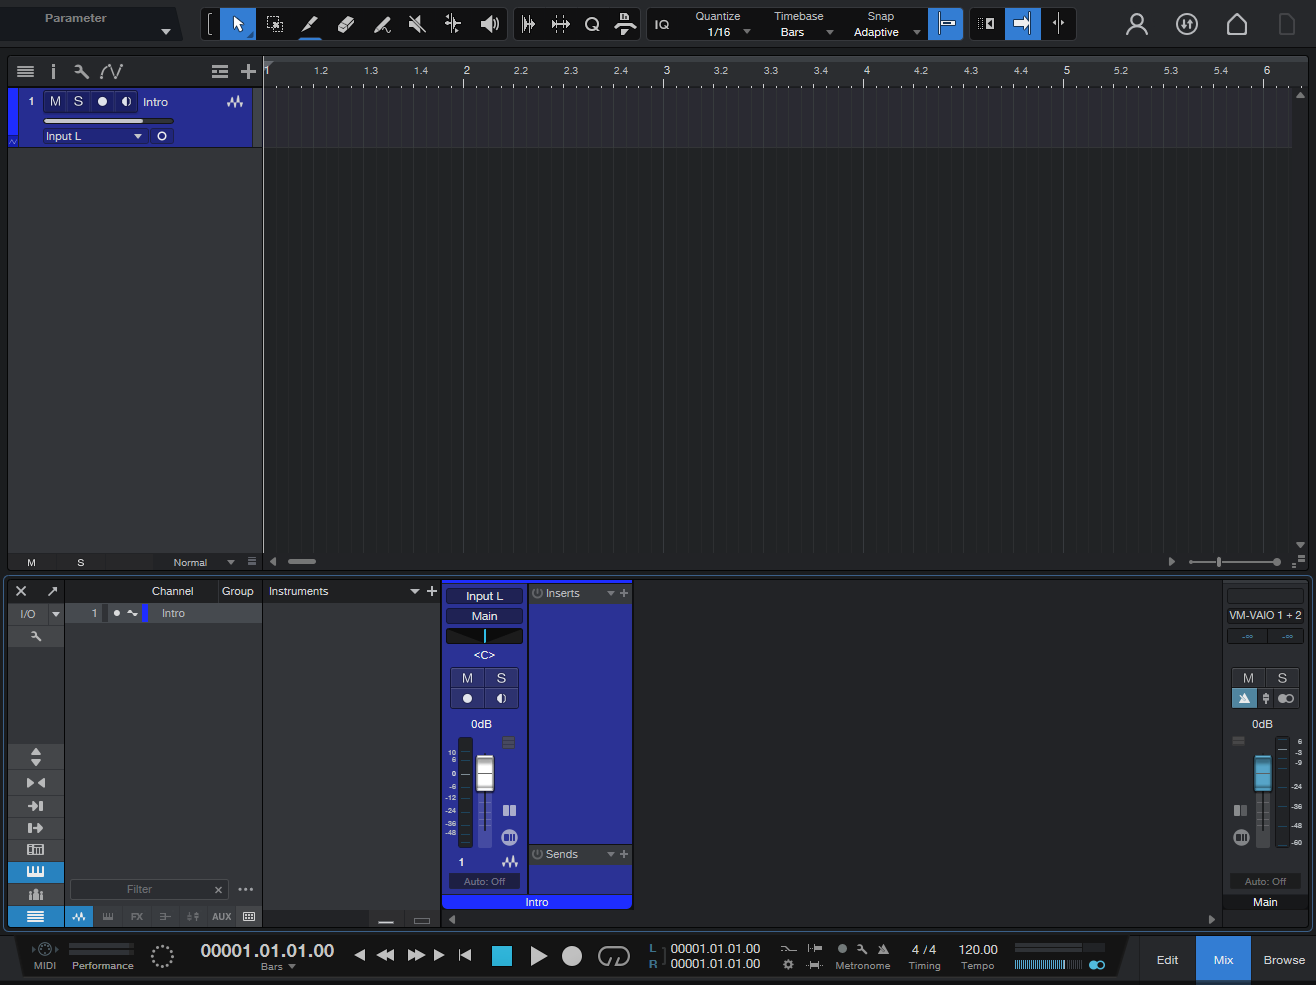The image size is (1316, 985).
Task: Open the Start page home icon
Action: click(1237, 24)
